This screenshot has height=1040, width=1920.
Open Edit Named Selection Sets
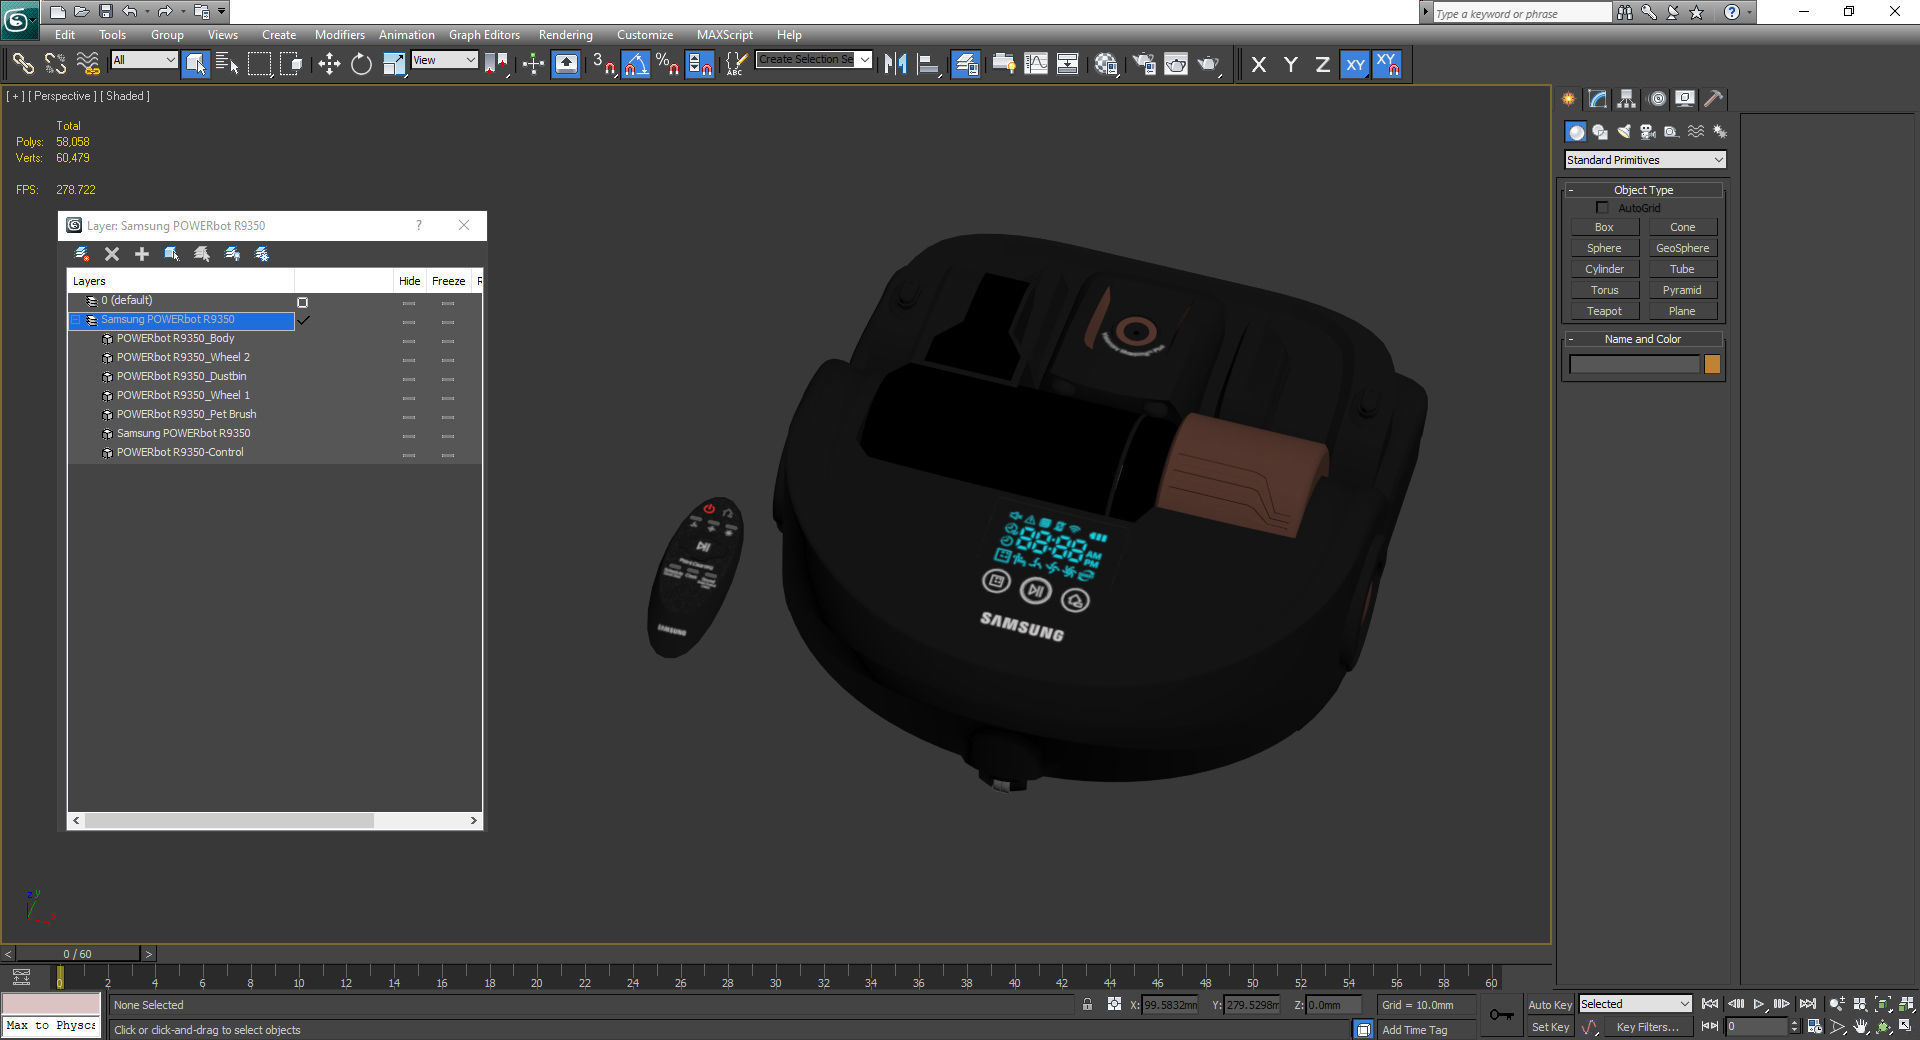click(735, 64)
